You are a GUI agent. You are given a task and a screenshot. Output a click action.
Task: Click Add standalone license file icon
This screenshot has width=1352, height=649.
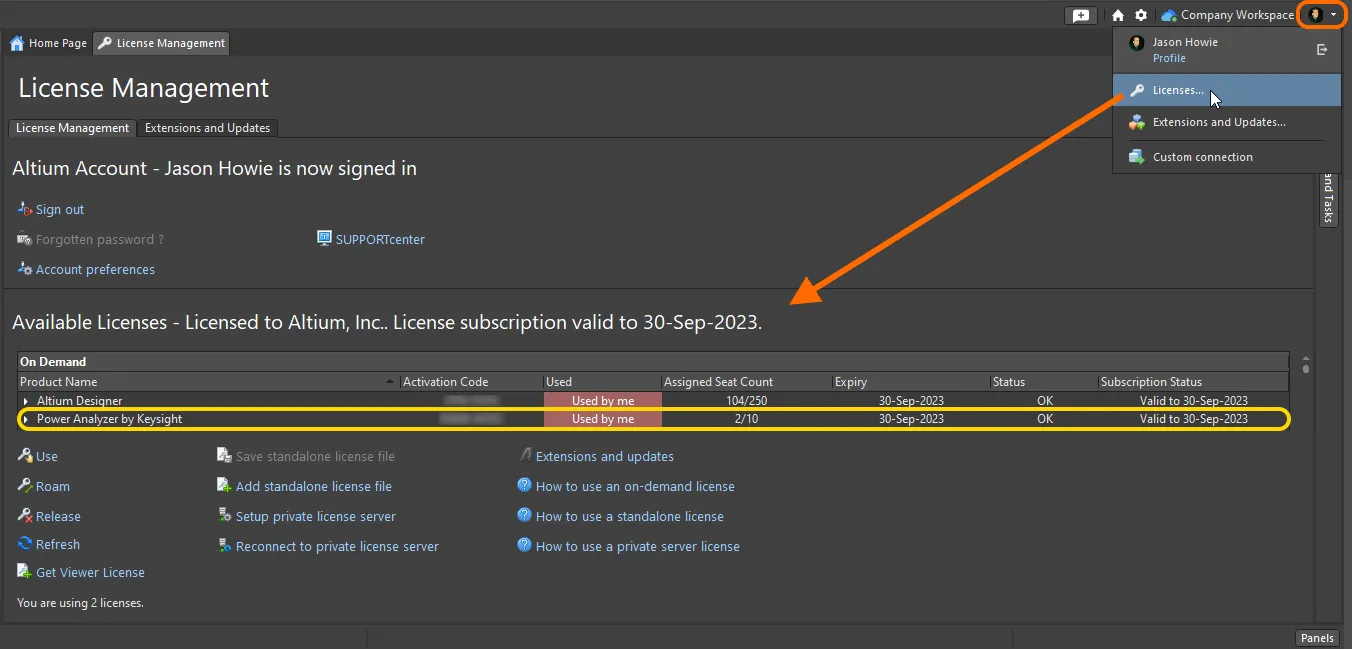pos(225,486)
